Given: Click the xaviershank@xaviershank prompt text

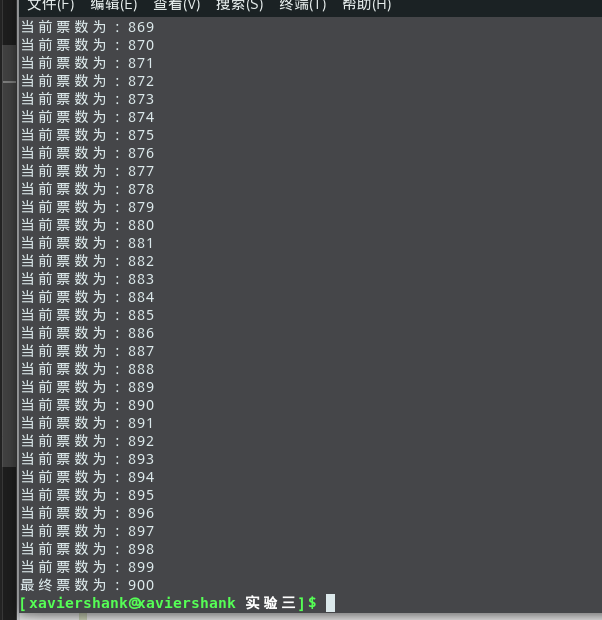Looking at the screenshot, I should click(133, 603).
